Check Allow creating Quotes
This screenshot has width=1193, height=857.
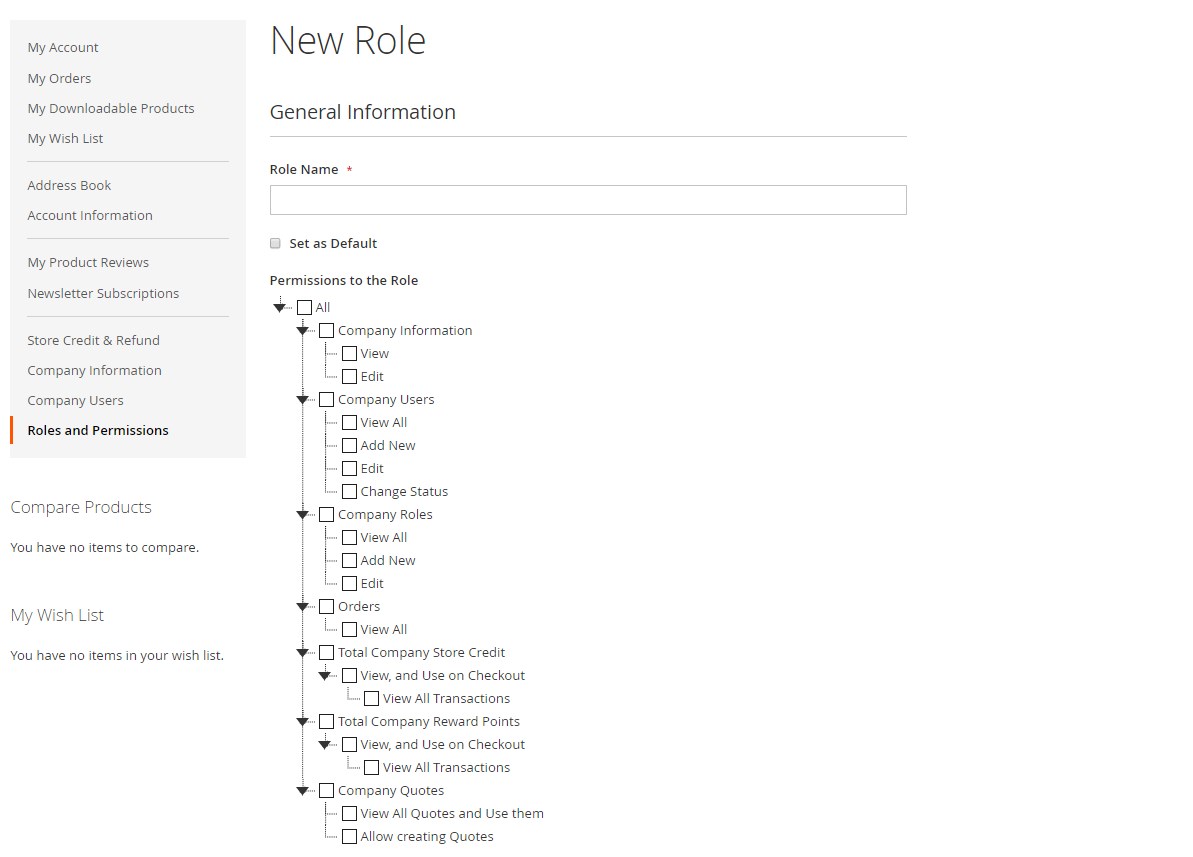[349, 836]
